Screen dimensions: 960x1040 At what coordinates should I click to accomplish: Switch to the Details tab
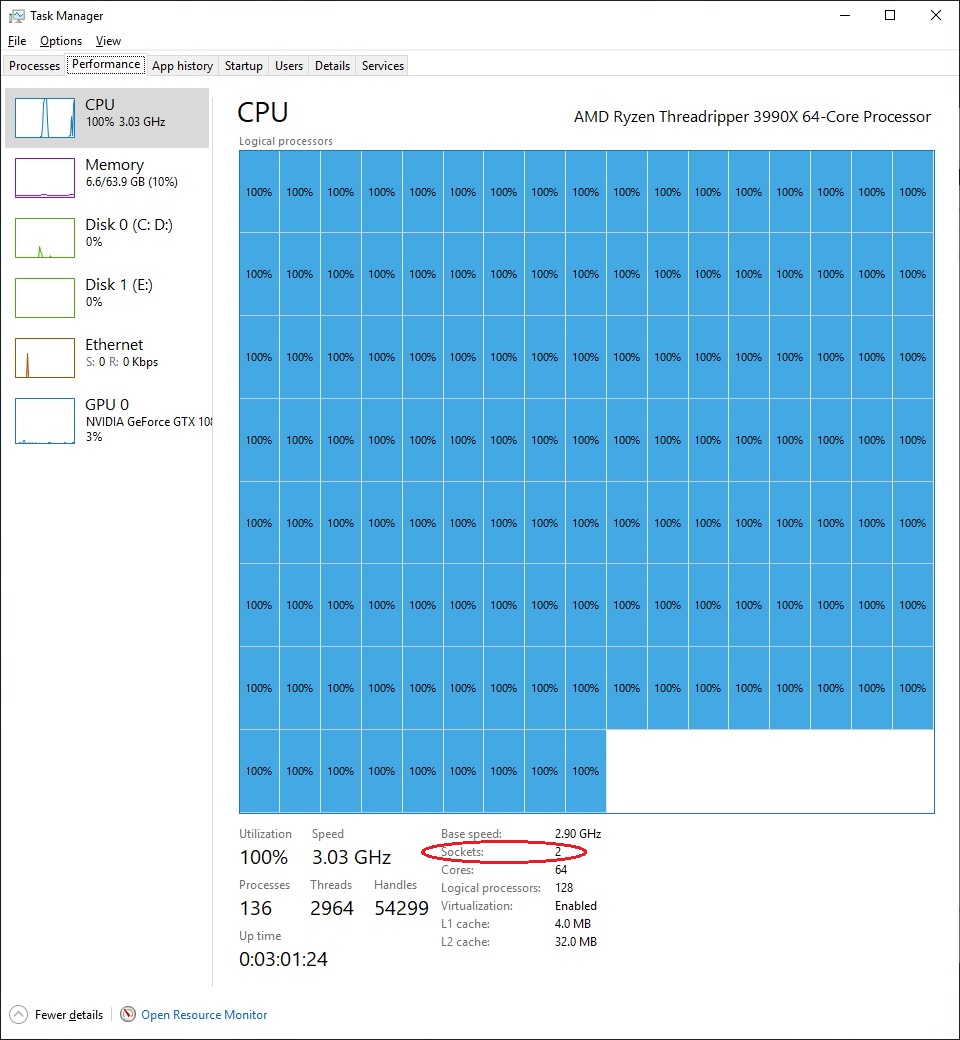(332, 66)
